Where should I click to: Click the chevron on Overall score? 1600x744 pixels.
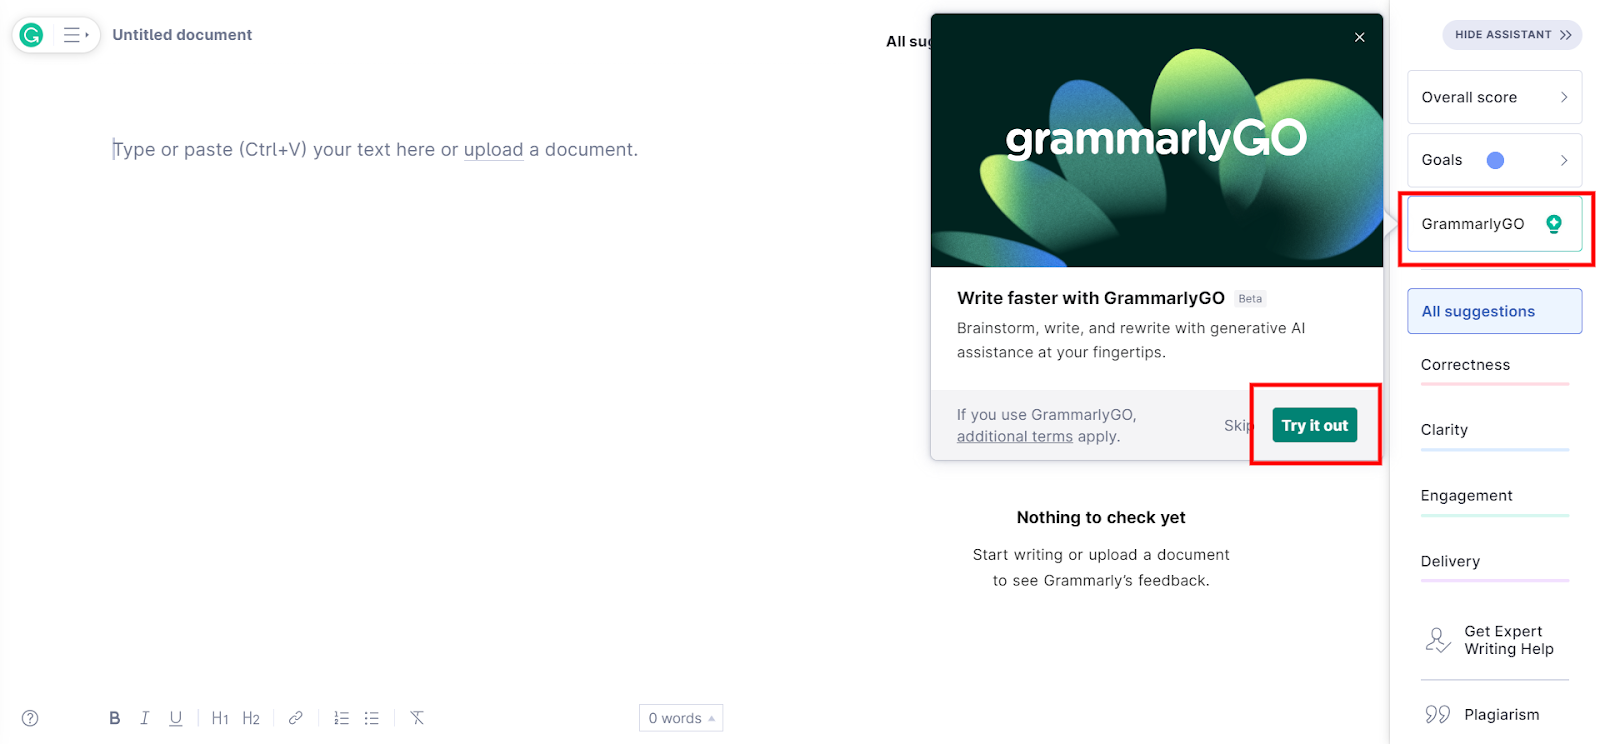1564,97
